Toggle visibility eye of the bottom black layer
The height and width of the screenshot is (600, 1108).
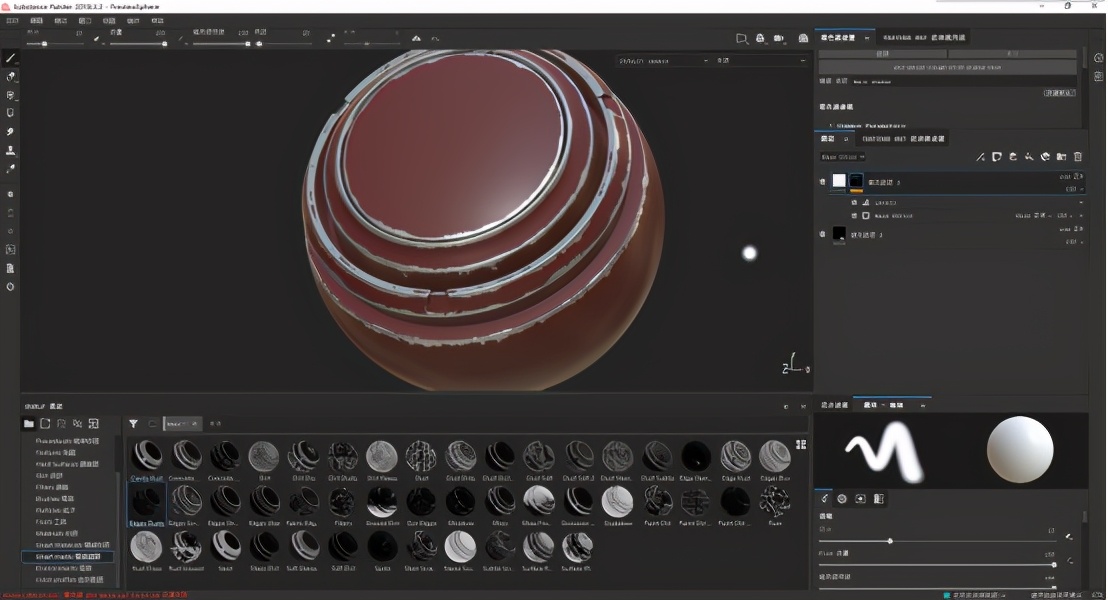(x=822, y=234)
